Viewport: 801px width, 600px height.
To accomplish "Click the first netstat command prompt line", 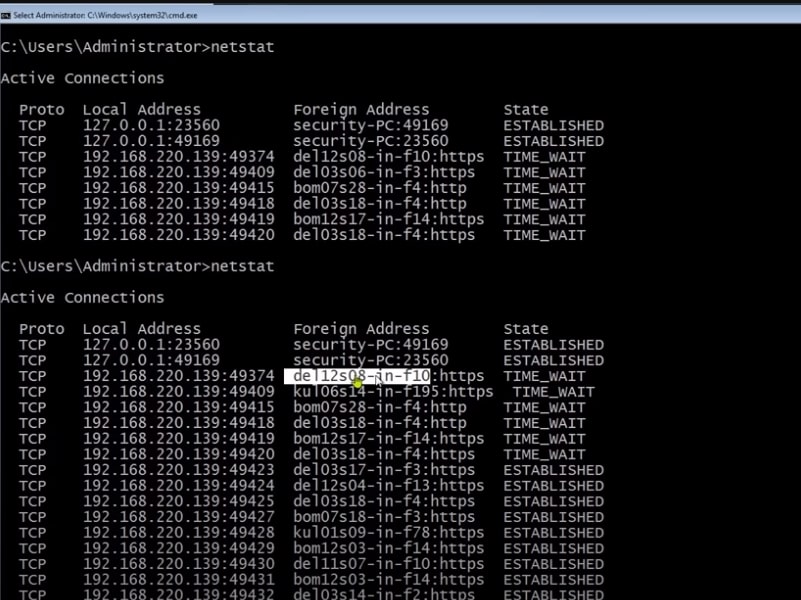I will (x=137, y=47).
